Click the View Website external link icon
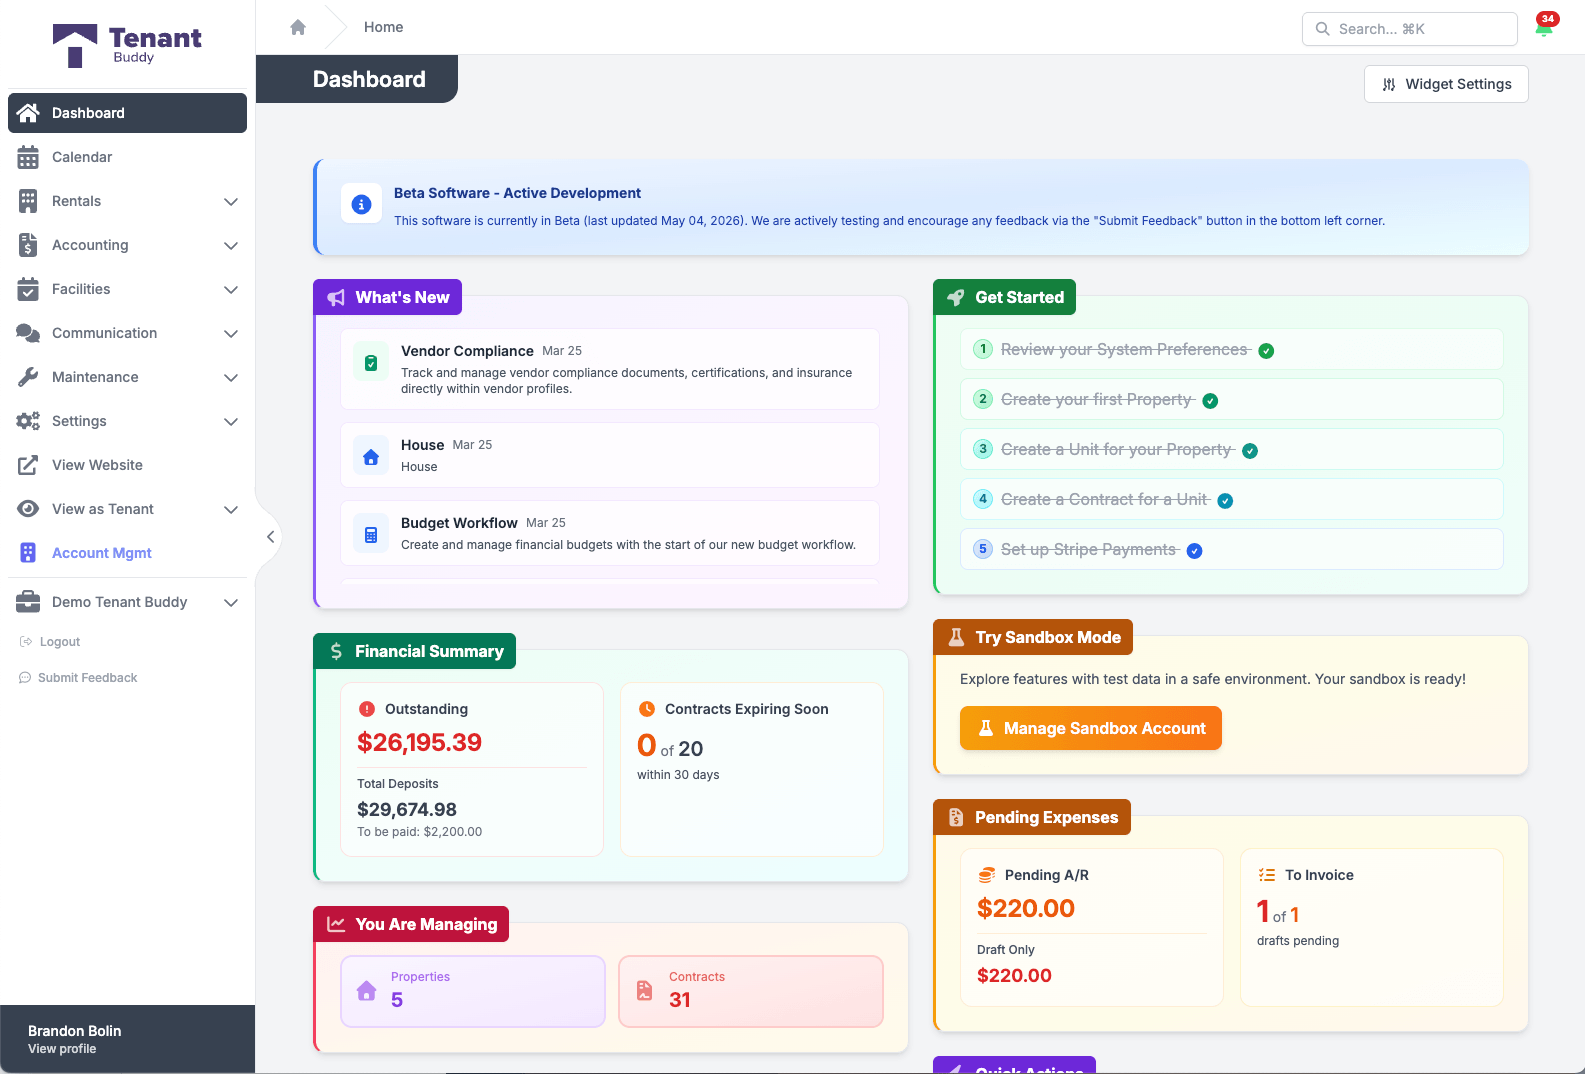The height and width of the screenshot is (1074, 1585). (x=28, y=465)
